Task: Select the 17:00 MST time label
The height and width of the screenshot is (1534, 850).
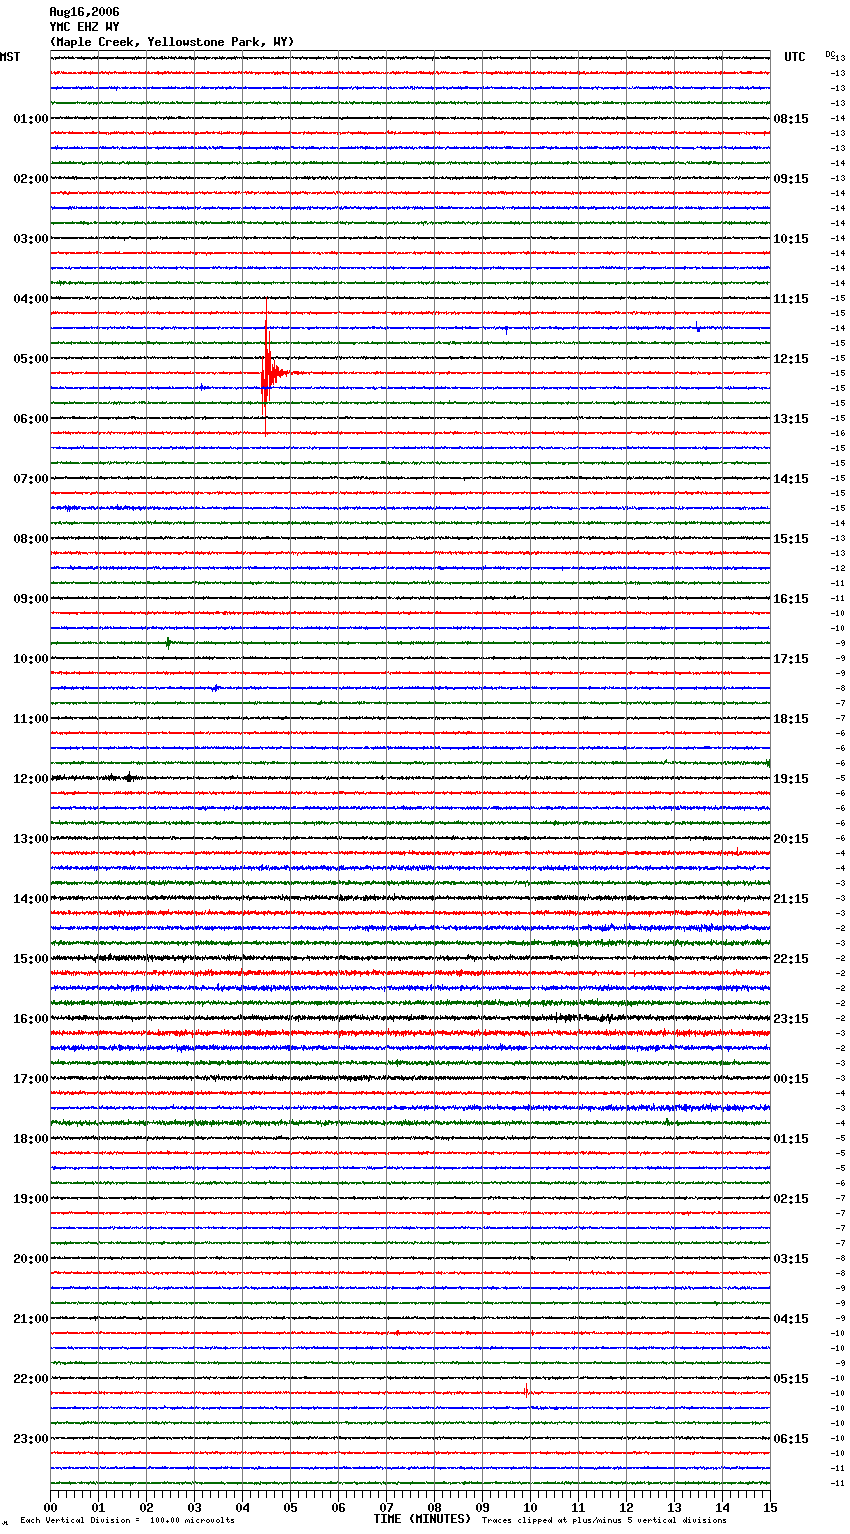Action: (31, 1079)
